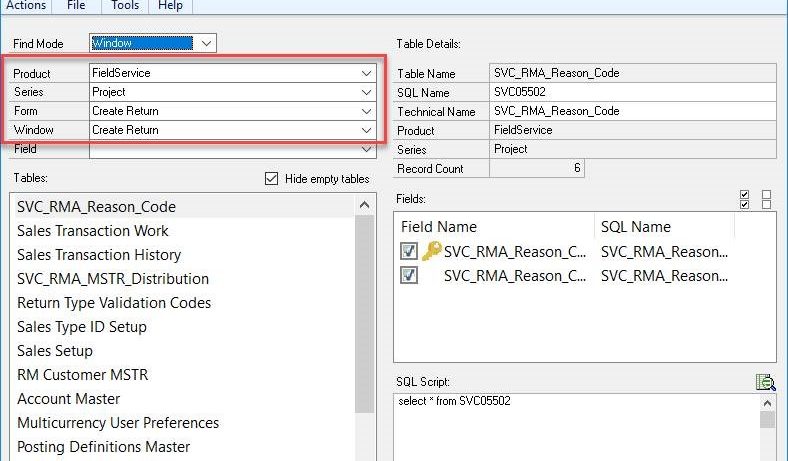Click the Tables list scrollbar thumb

click(364, 314)
